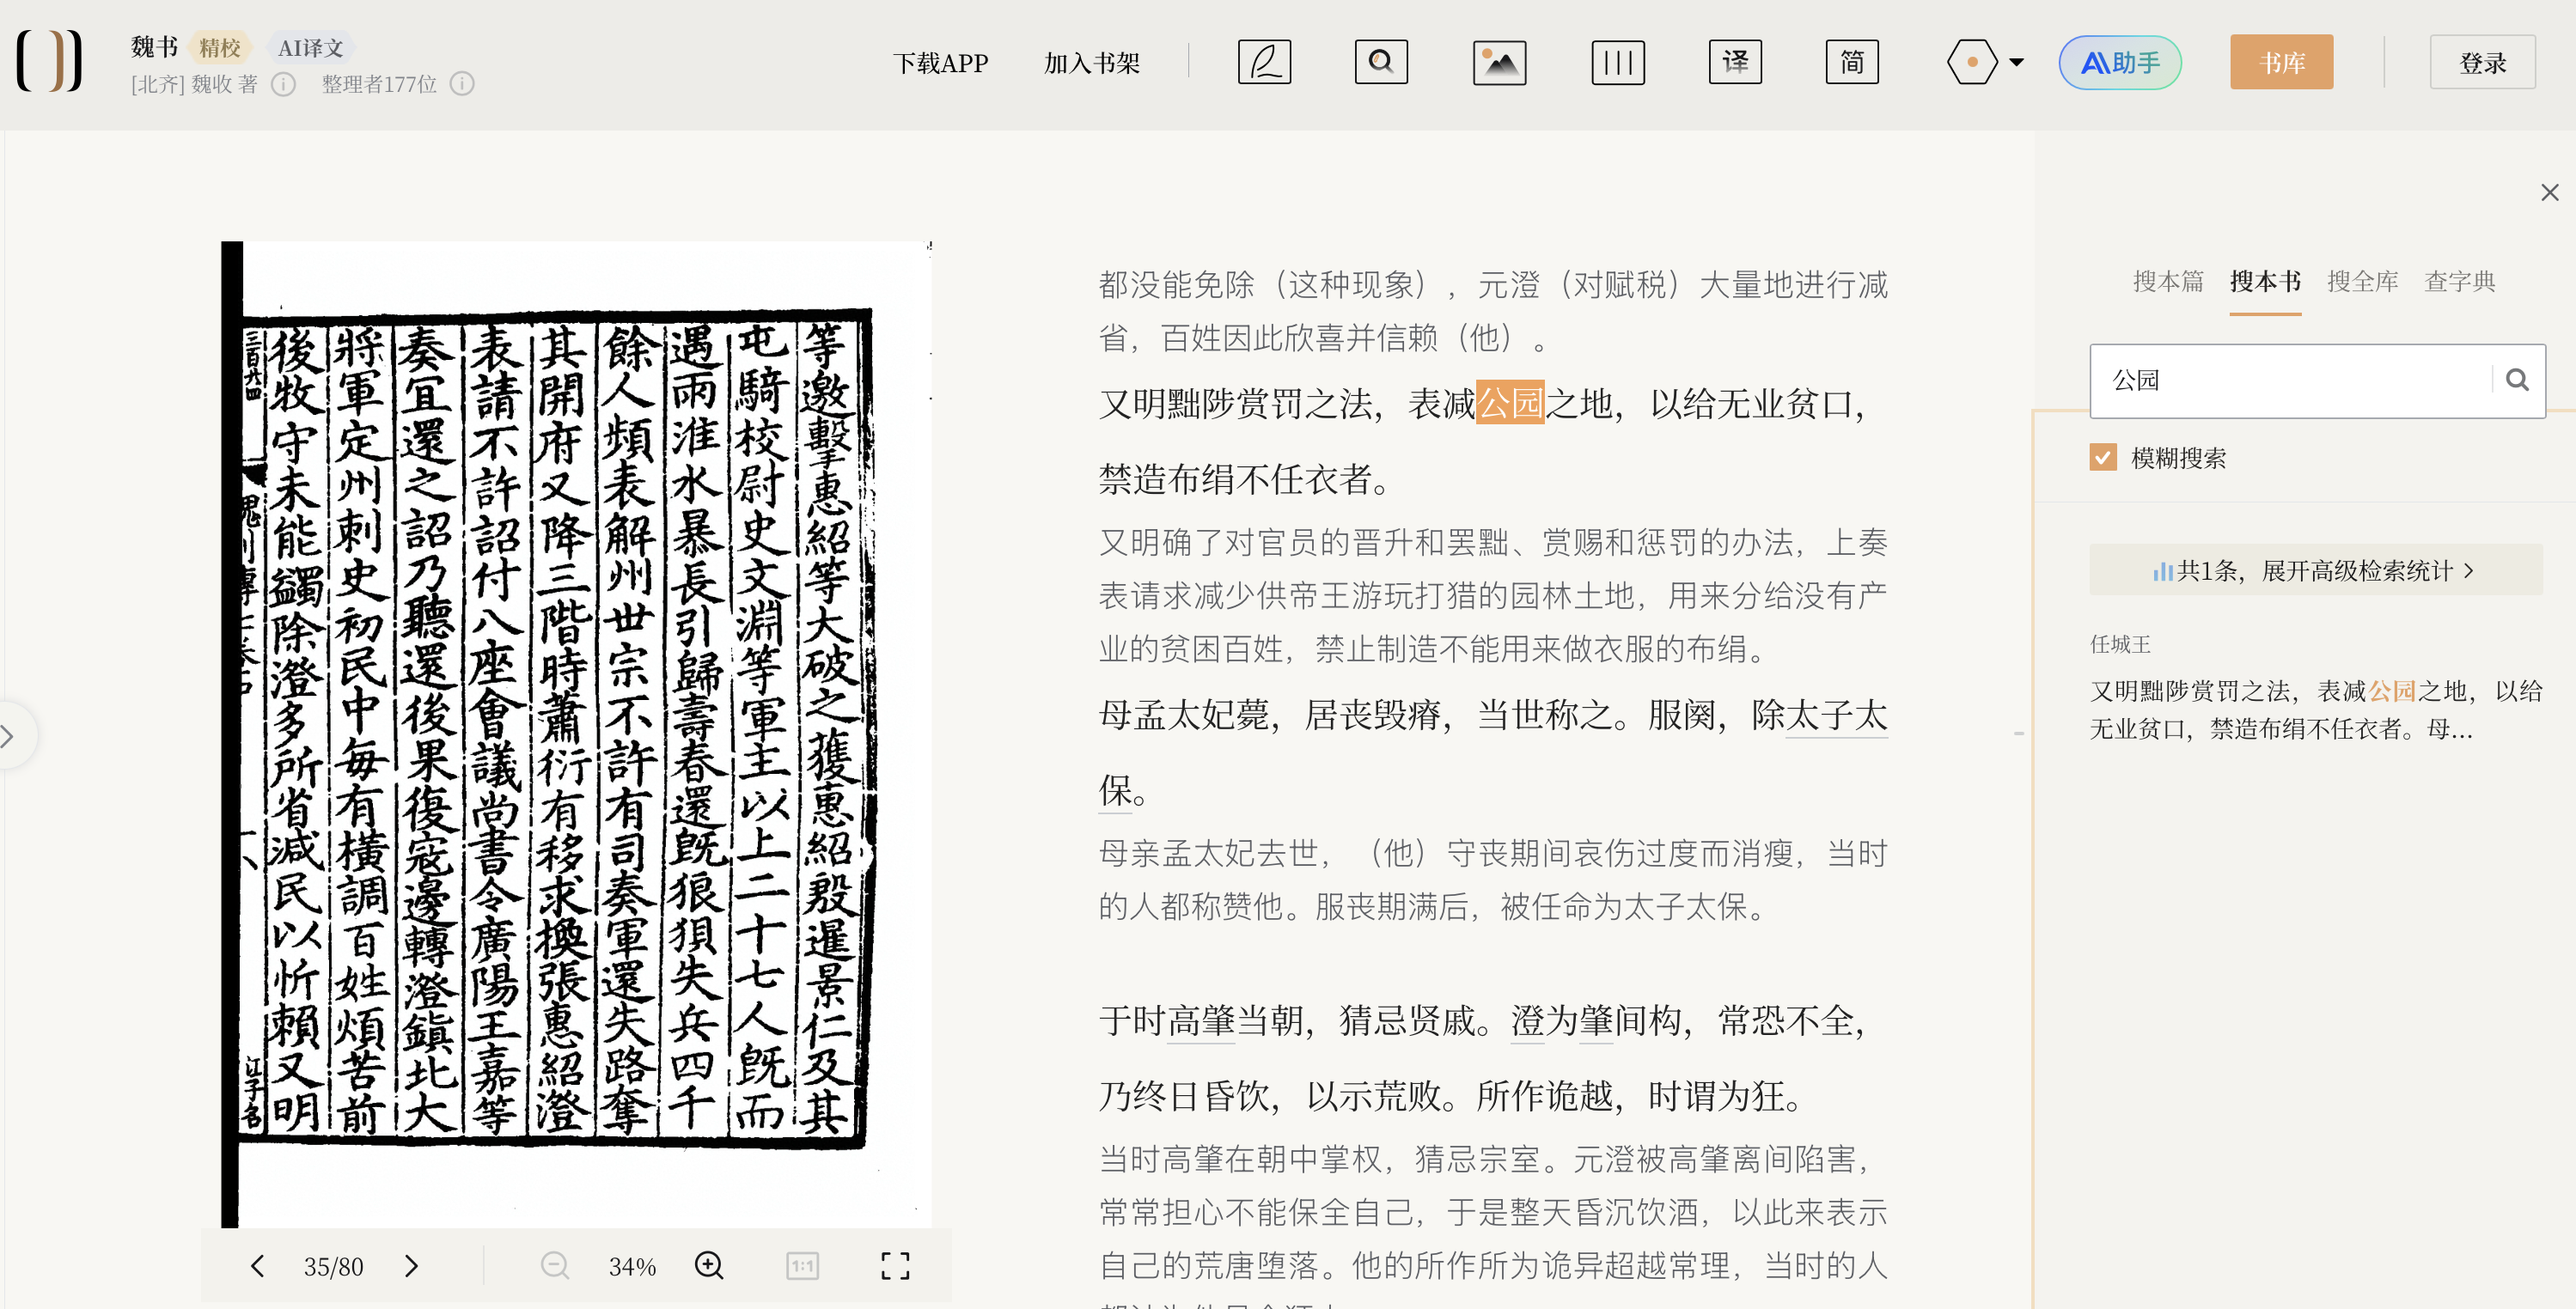The height and width of the screenshot is (1309, 2576).
Task: Uncheck the 模糊搜索 checkbox
Action: click(2103, 458)
